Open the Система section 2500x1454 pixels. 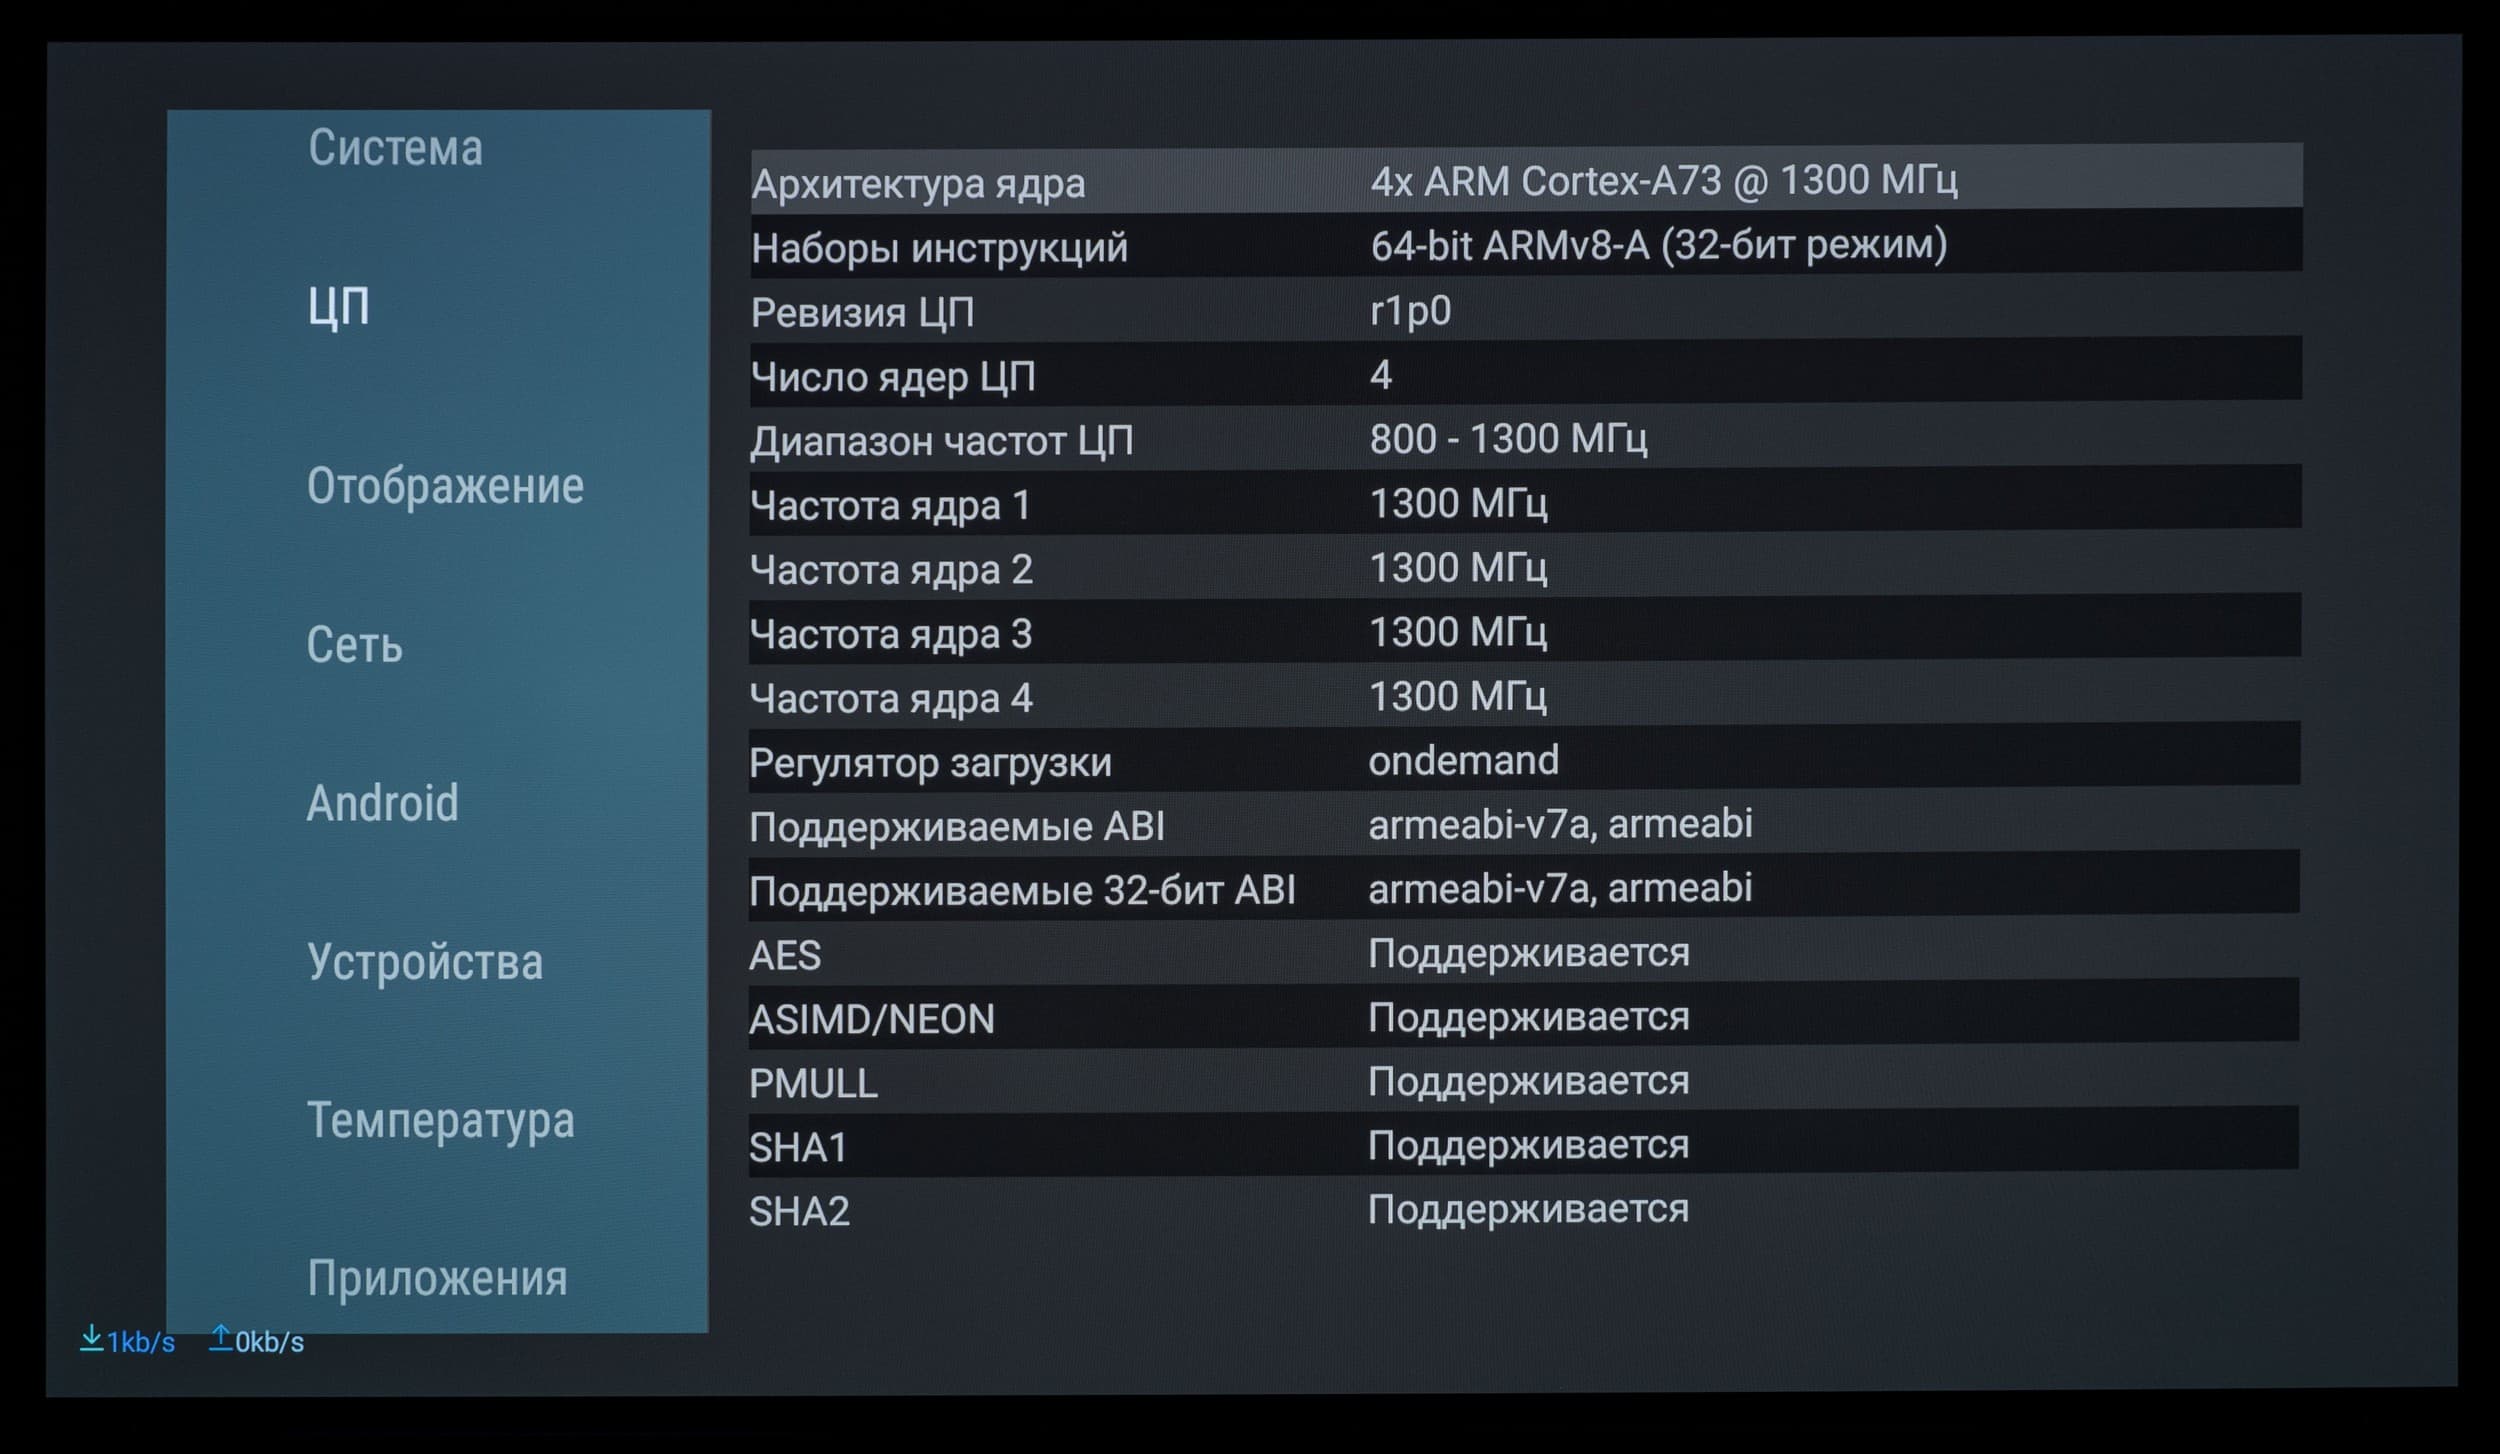(395, 148)
